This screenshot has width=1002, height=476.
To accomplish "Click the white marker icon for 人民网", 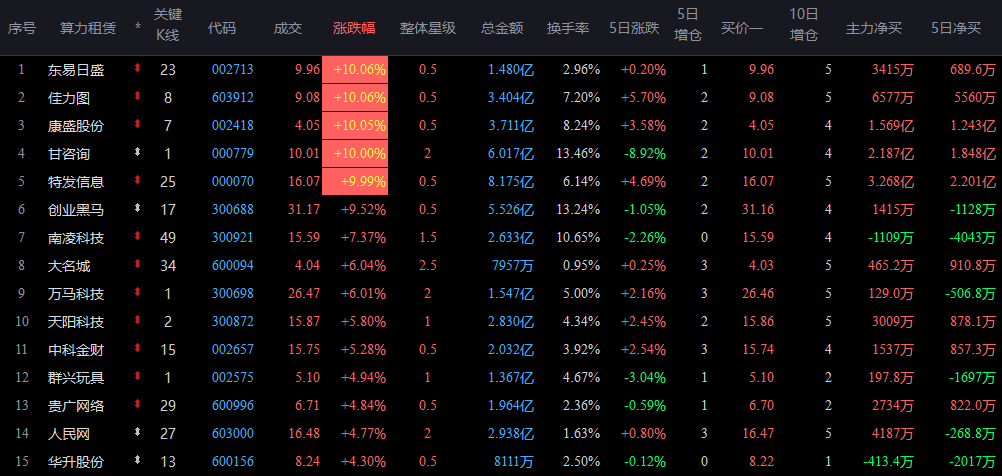I will click(x=137, y=432).
